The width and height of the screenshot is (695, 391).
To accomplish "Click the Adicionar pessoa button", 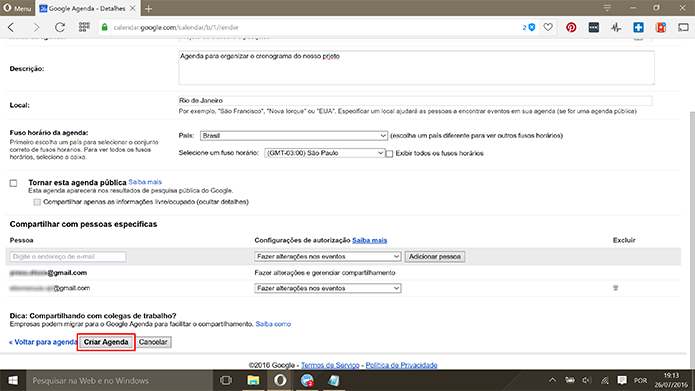I will tap(435, 257).
